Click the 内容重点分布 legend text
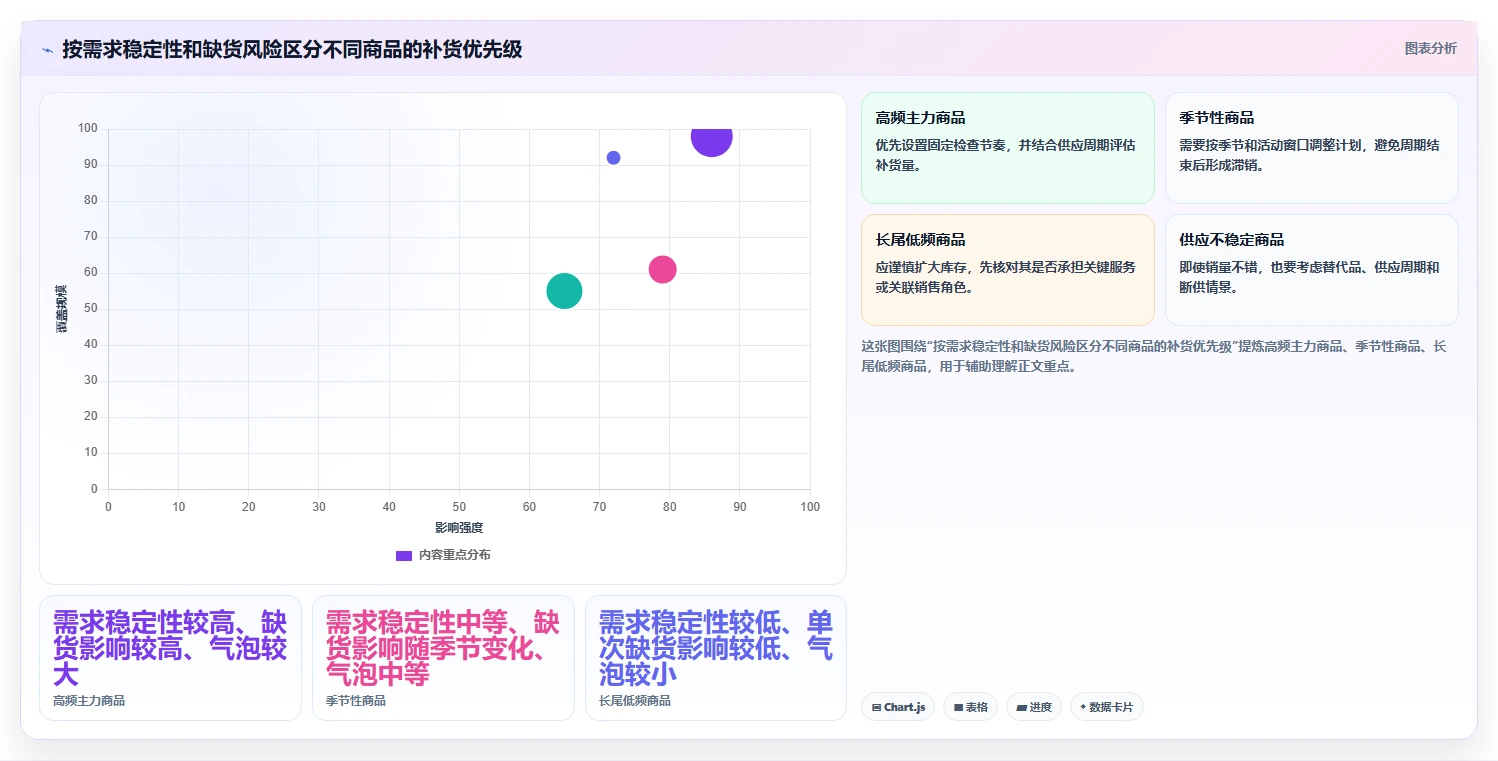Screen dimensions: 1498x761 coord(454,555)
